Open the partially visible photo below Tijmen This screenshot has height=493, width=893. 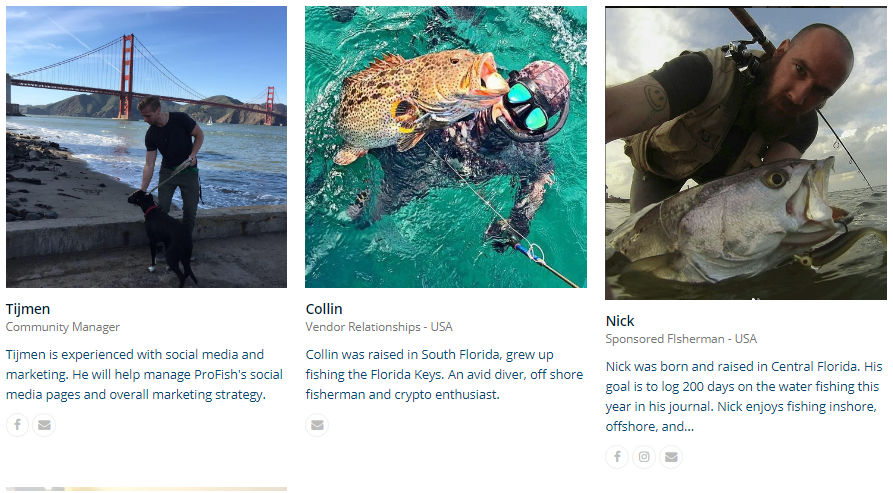[x=146, y=489]
